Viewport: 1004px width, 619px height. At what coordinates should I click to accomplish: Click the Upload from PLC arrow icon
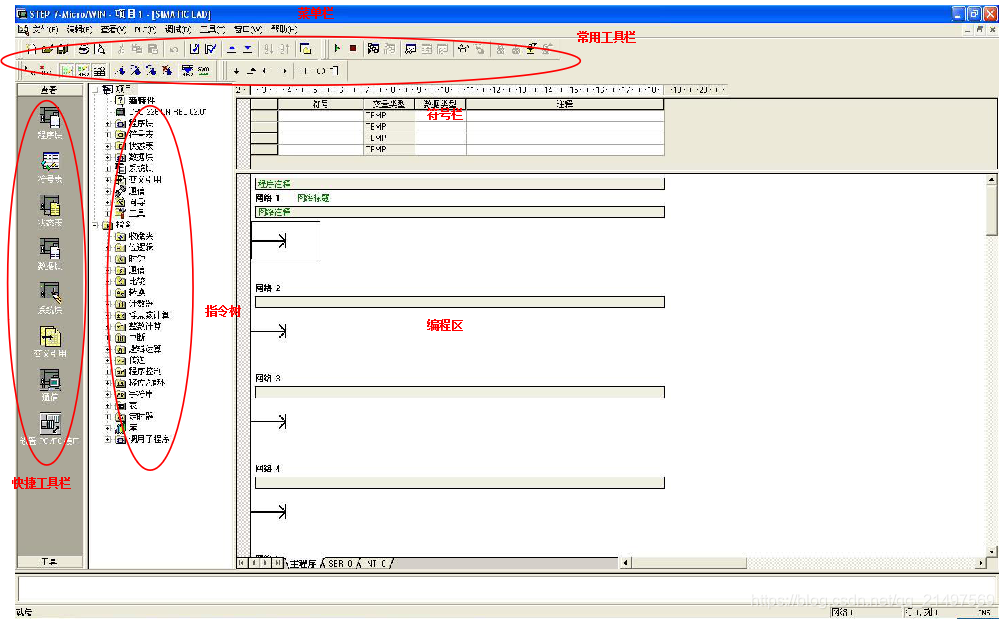232,49
